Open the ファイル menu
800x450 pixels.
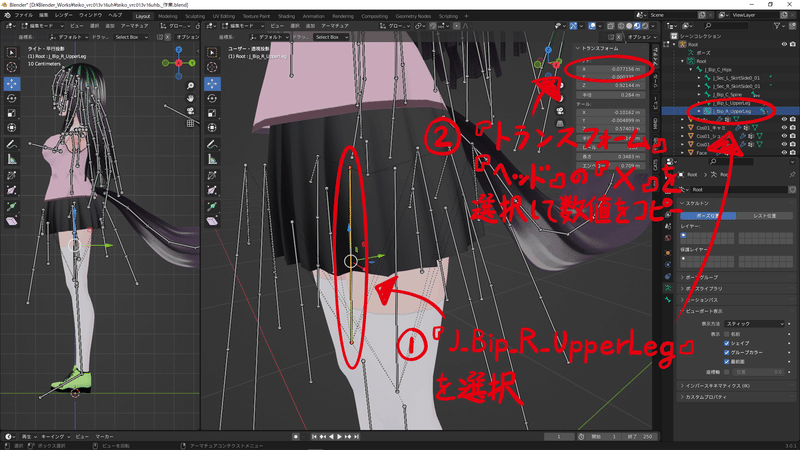point(23,15)
